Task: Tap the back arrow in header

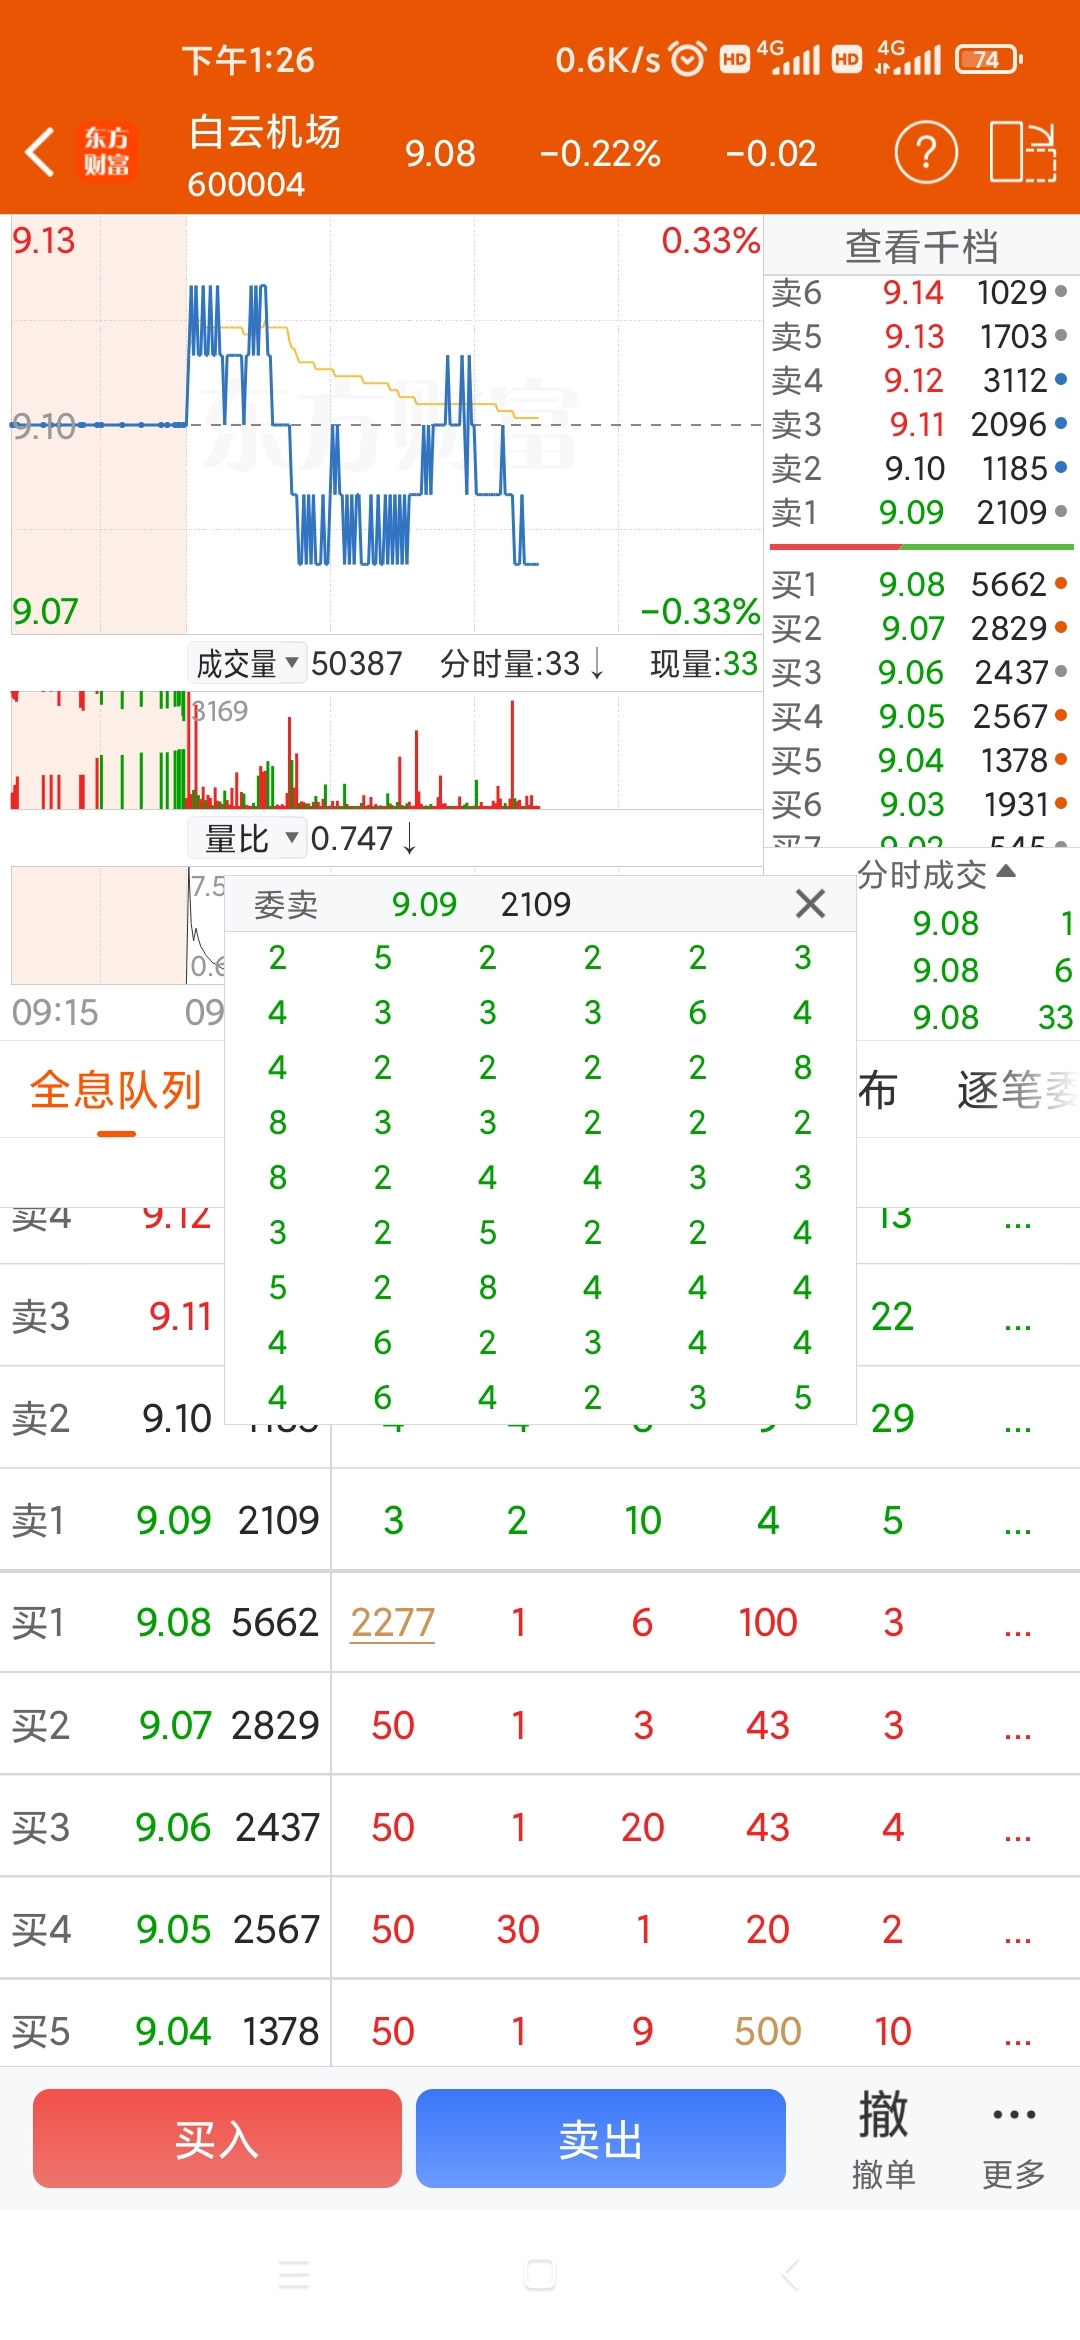Action: click(x=40, y=153)
